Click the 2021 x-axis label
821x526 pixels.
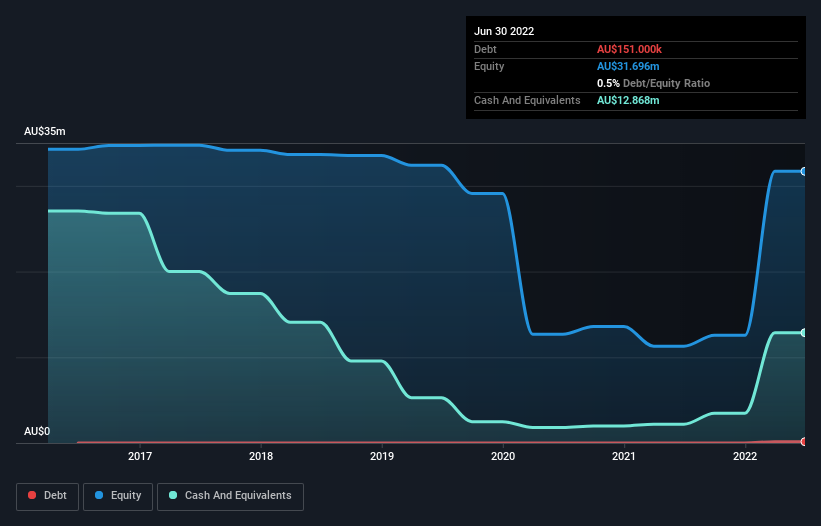(624, 456)
